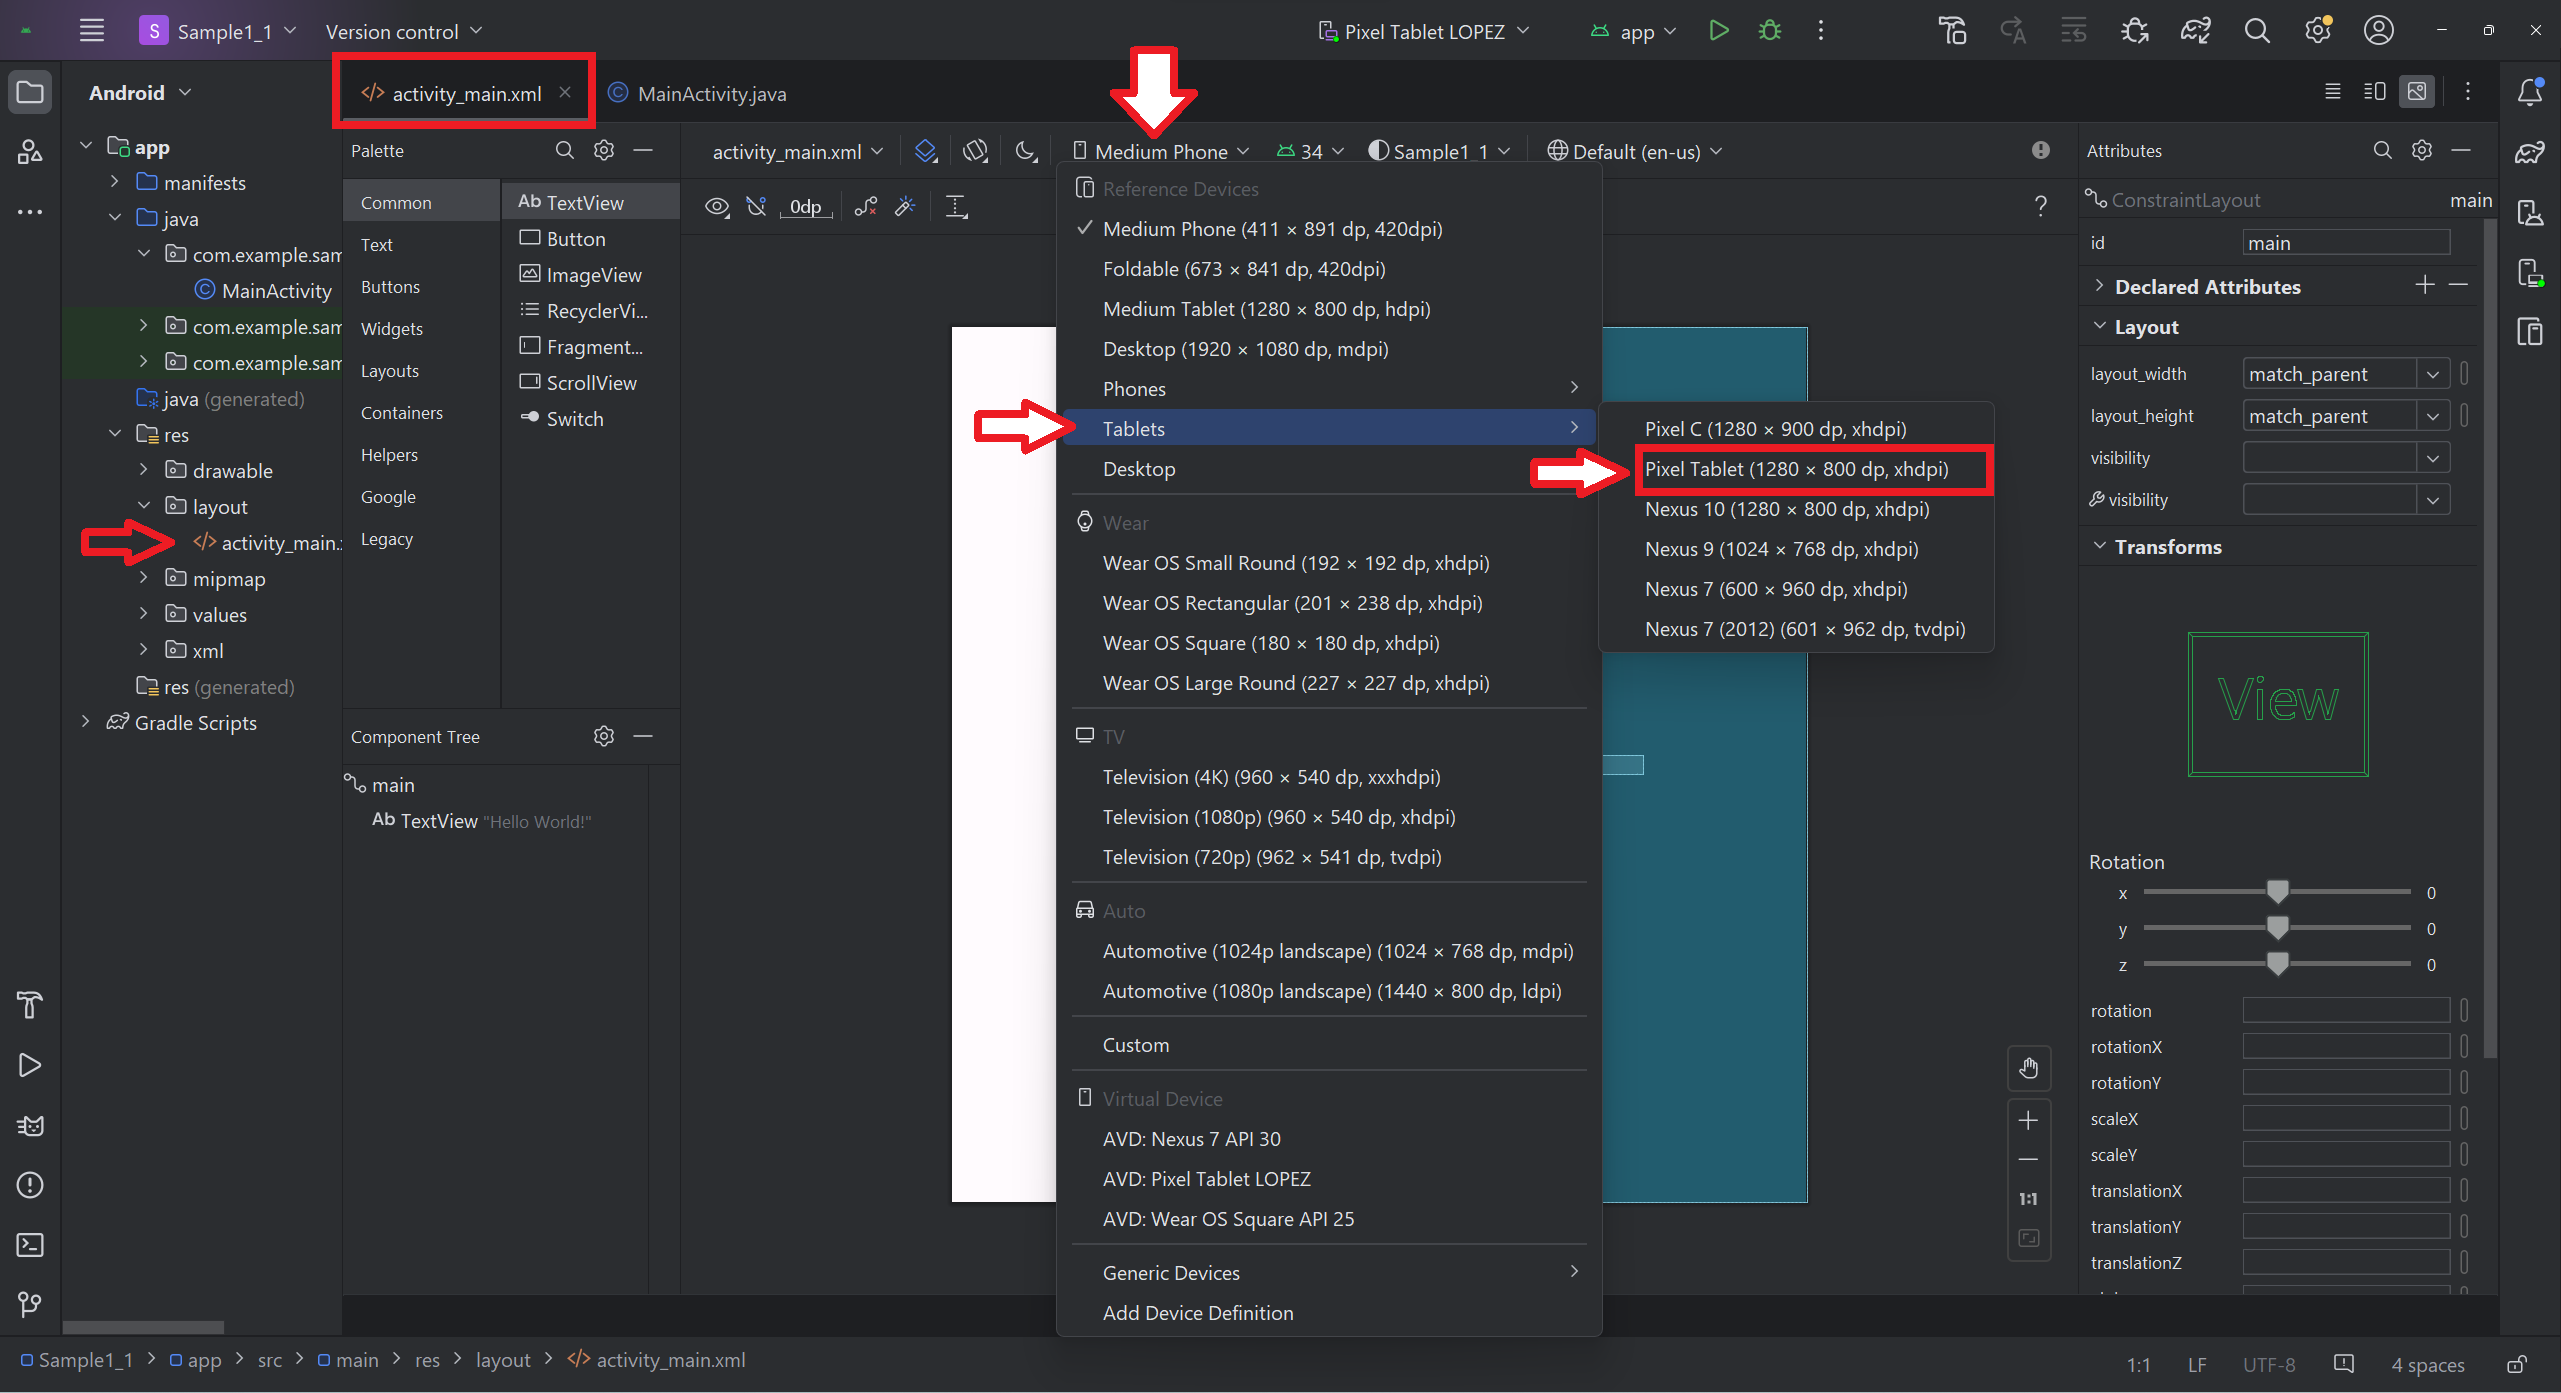Adjust rotation x slider
This screenshot has height=1393, width=2561.
click(x=2277, y=891)
